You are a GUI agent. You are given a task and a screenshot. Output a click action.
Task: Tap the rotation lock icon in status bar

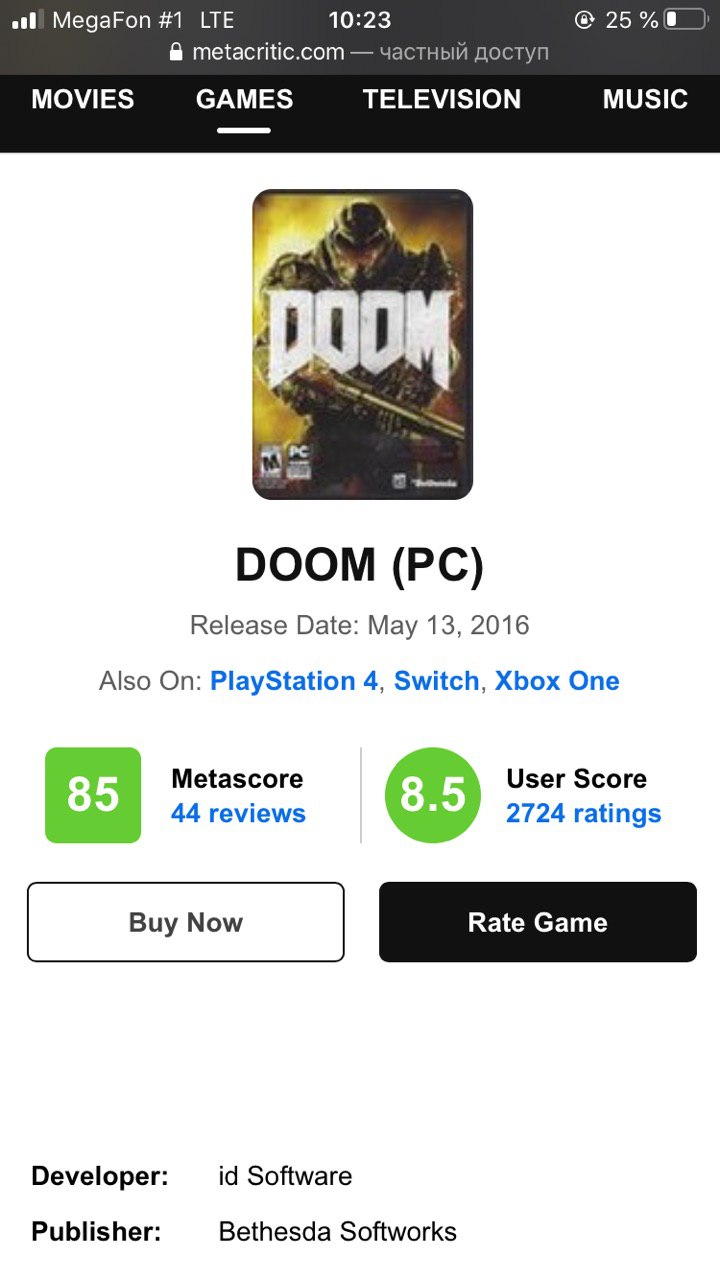point(585,19)
